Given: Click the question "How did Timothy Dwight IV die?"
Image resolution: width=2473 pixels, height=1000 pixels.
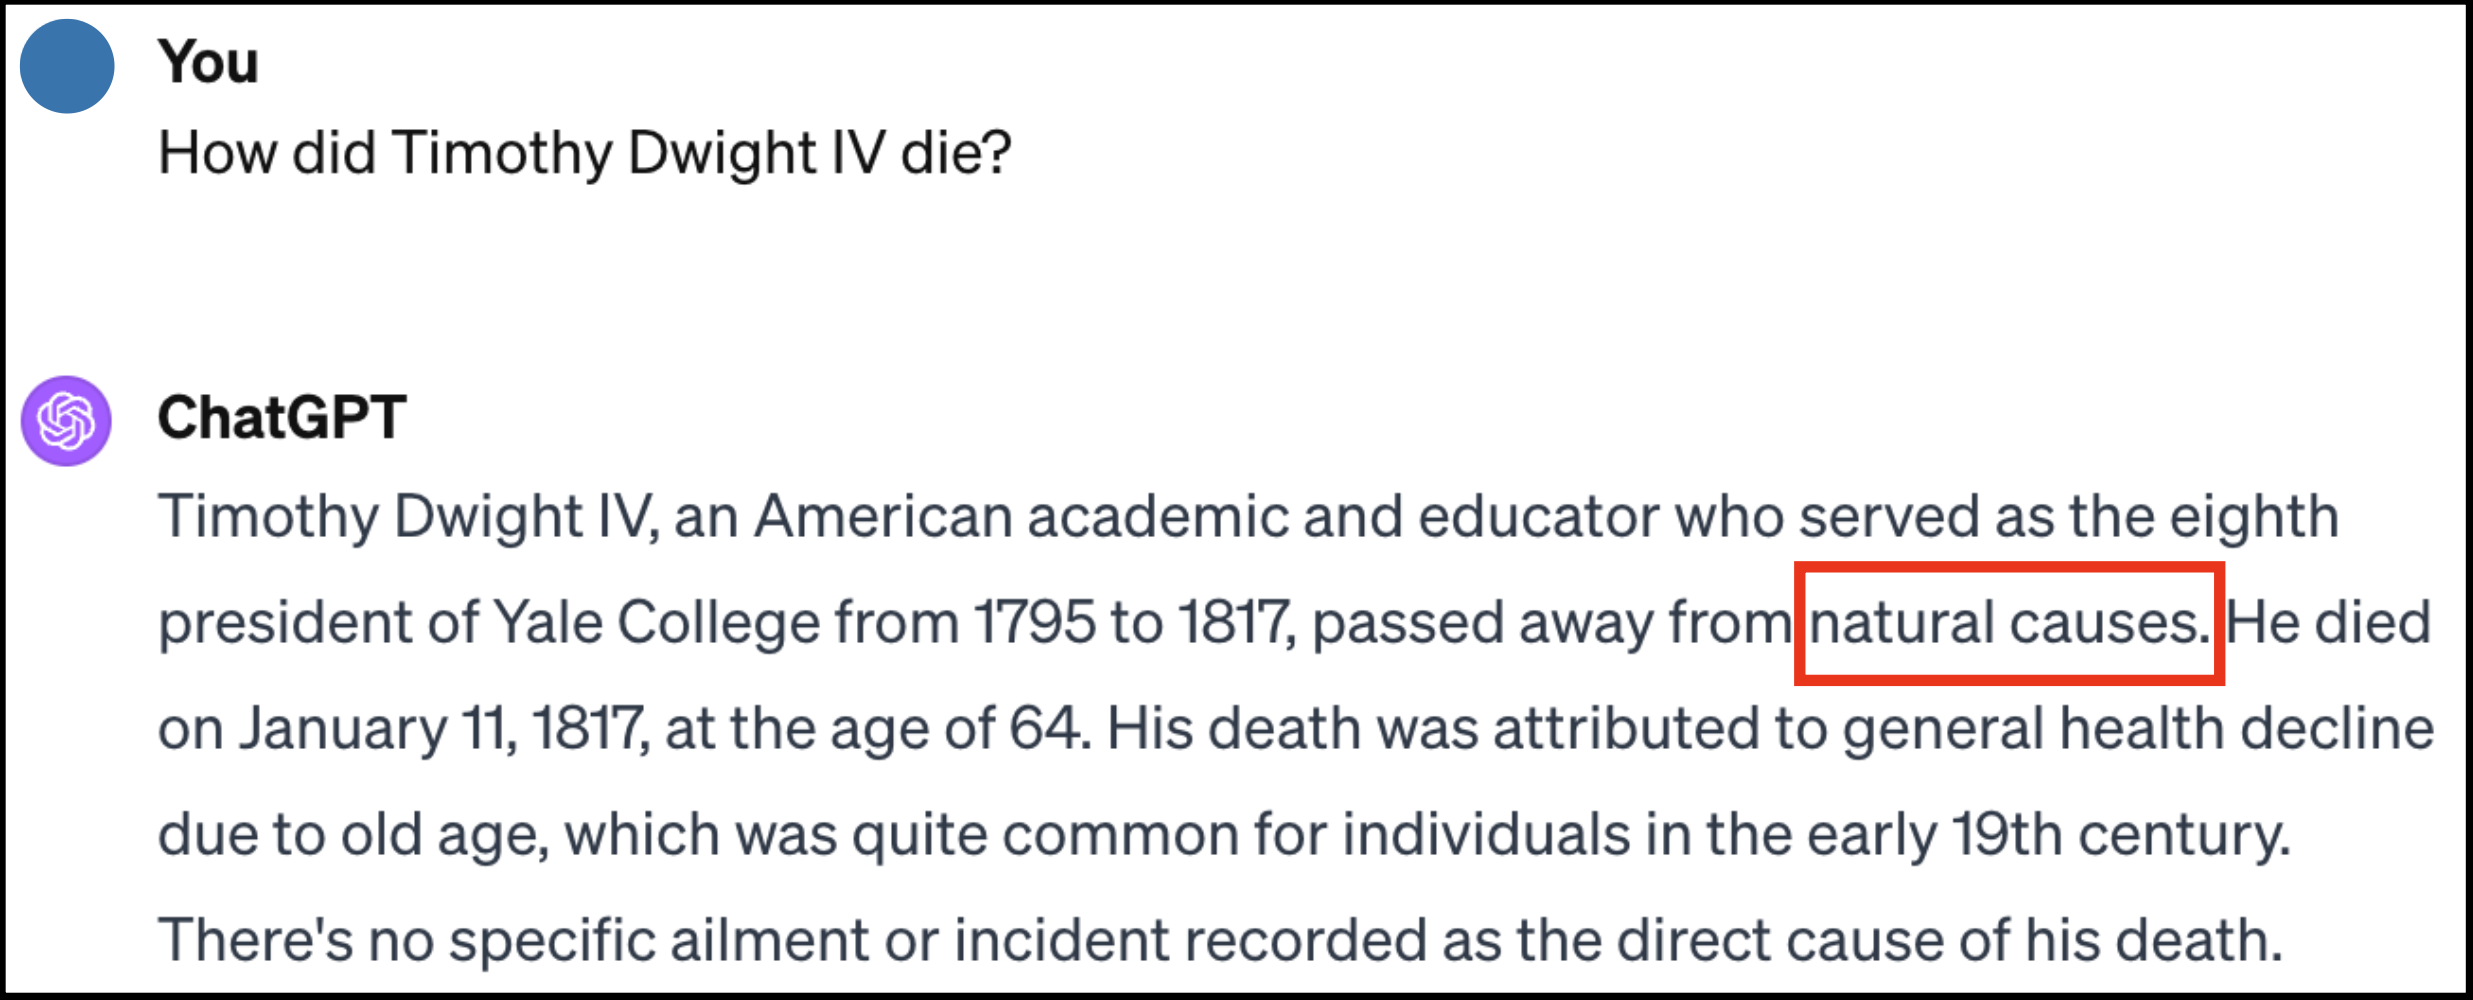Looking at the screenshot, I should pos(585,153).
